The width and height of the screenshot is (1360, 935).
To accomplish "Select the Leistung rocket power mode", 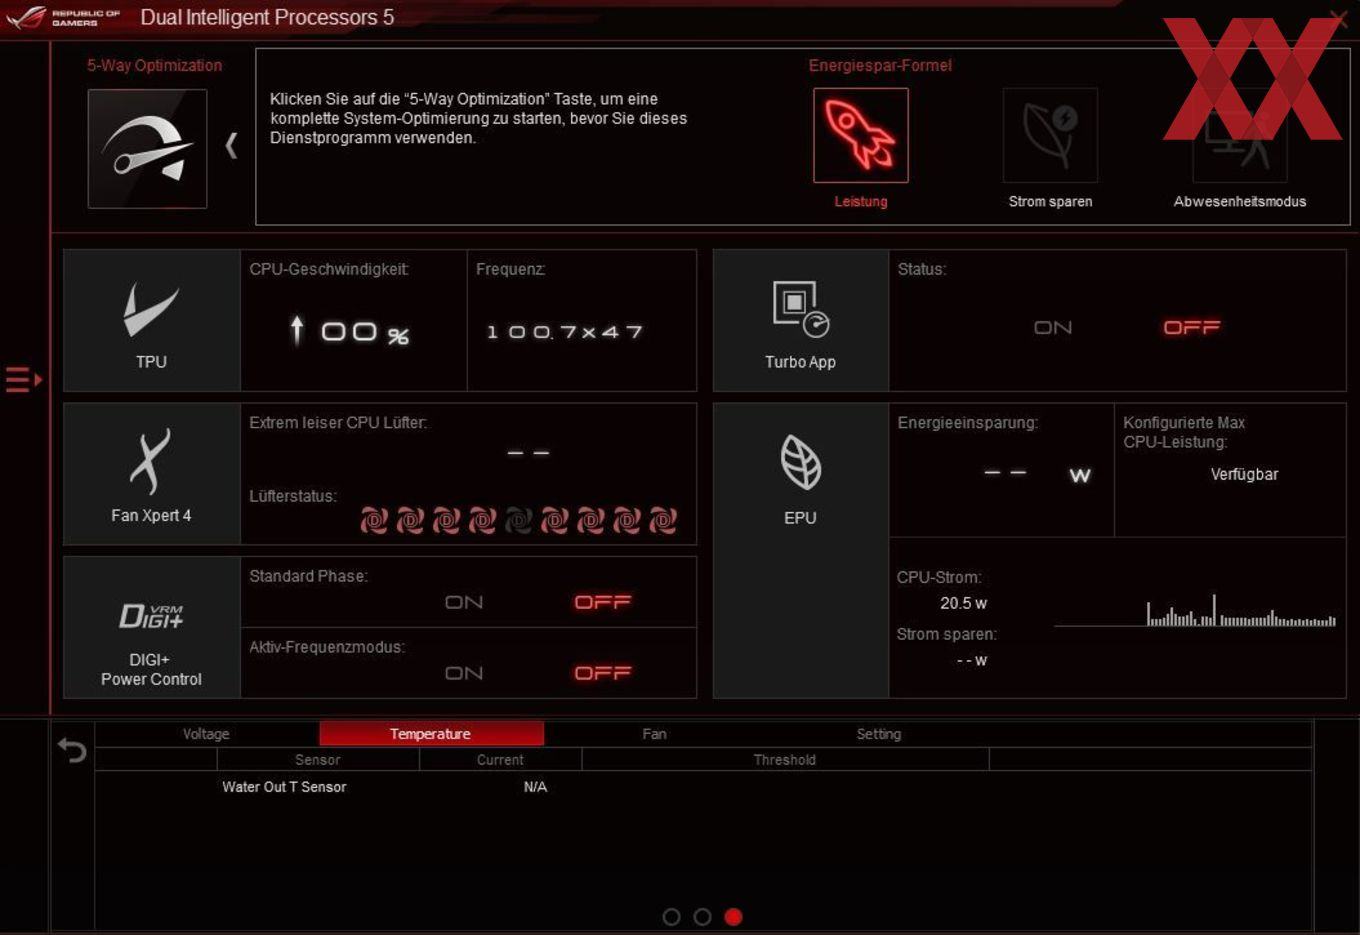I will point(860,135).
